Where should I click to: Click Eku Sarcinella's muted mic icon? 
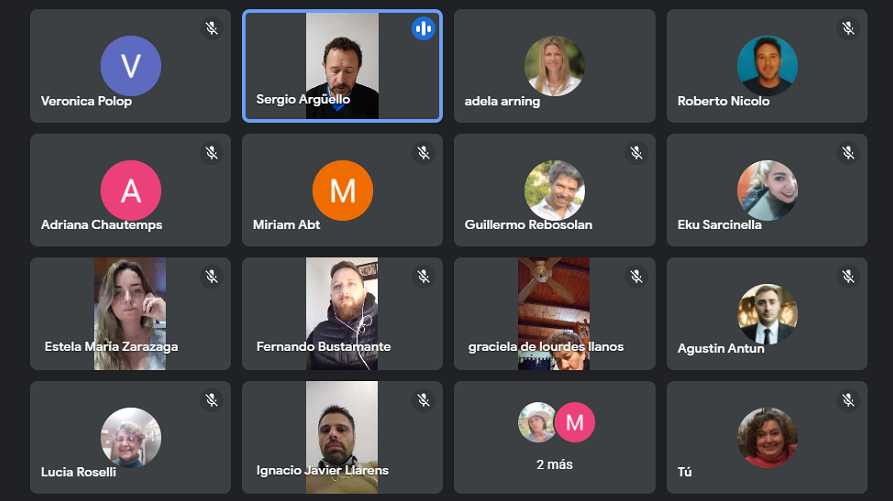click(848, 152)
